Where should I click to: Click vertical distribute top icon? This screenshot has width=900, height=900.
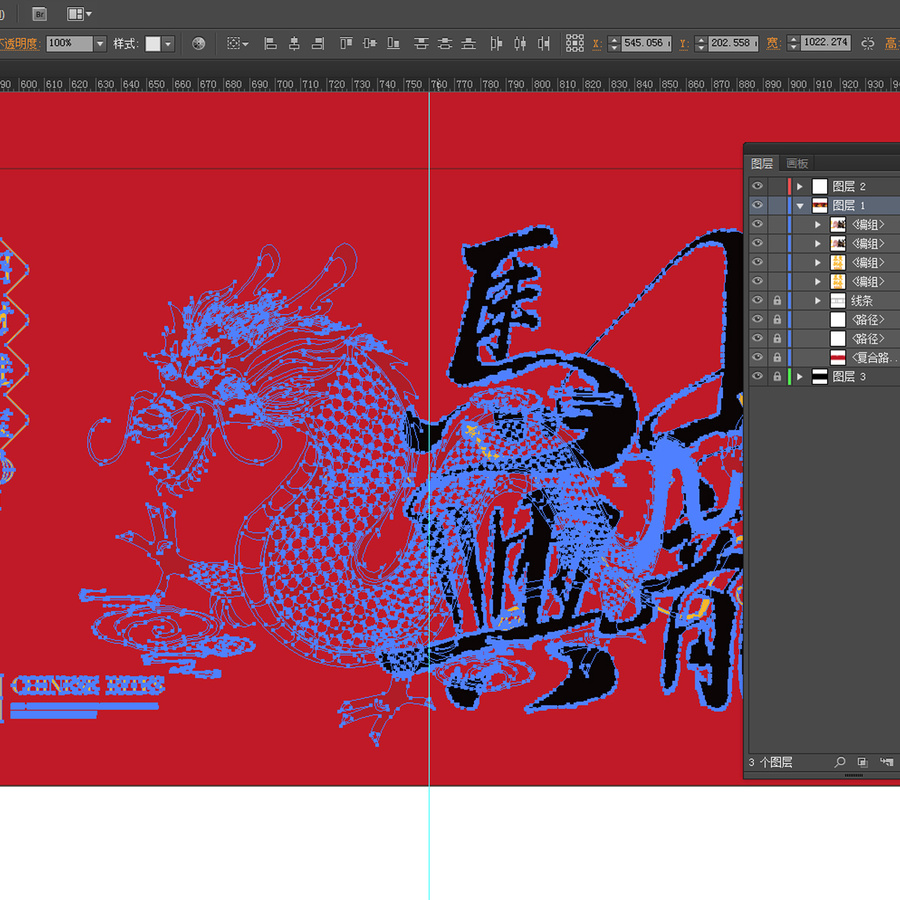(x=421, y=44)
